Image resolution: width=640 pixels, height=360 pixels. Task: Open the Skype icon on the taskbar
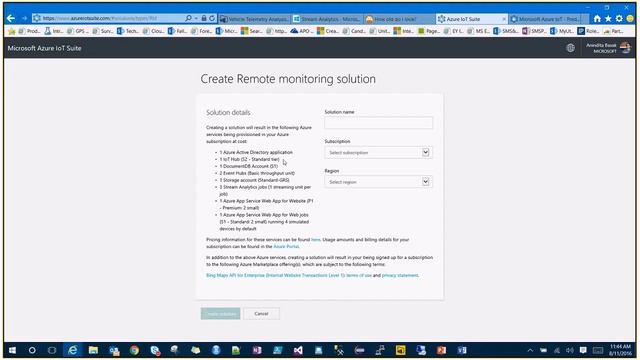coord(155,350)
